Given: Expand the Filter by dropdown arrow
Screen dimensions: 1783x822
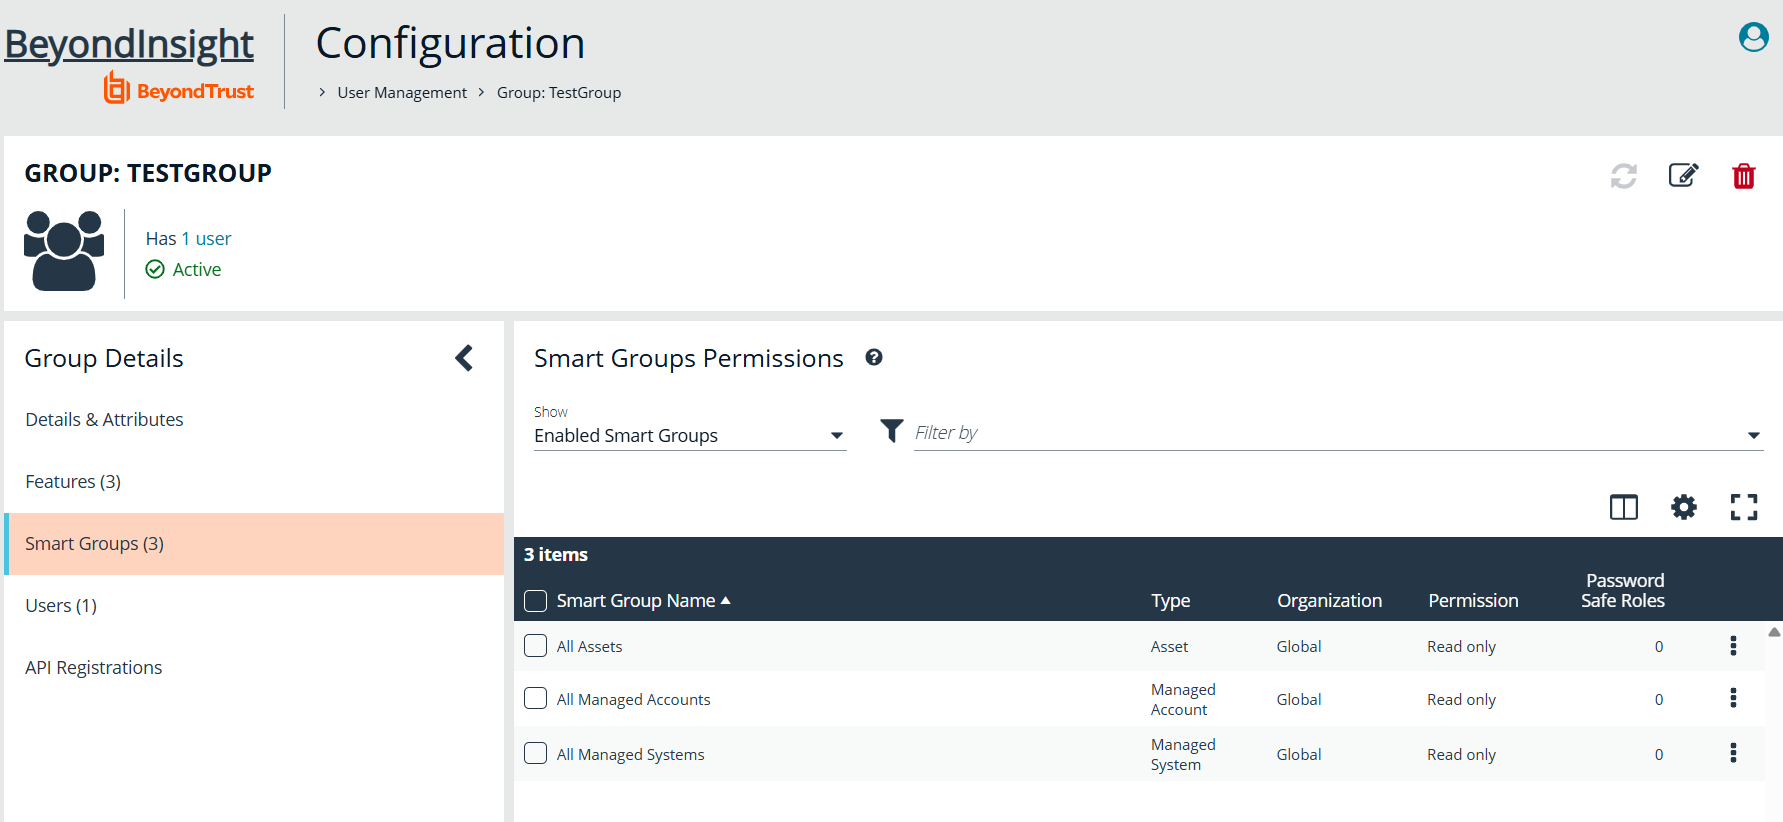Looking at the screenshot, I should [1752, 435].
